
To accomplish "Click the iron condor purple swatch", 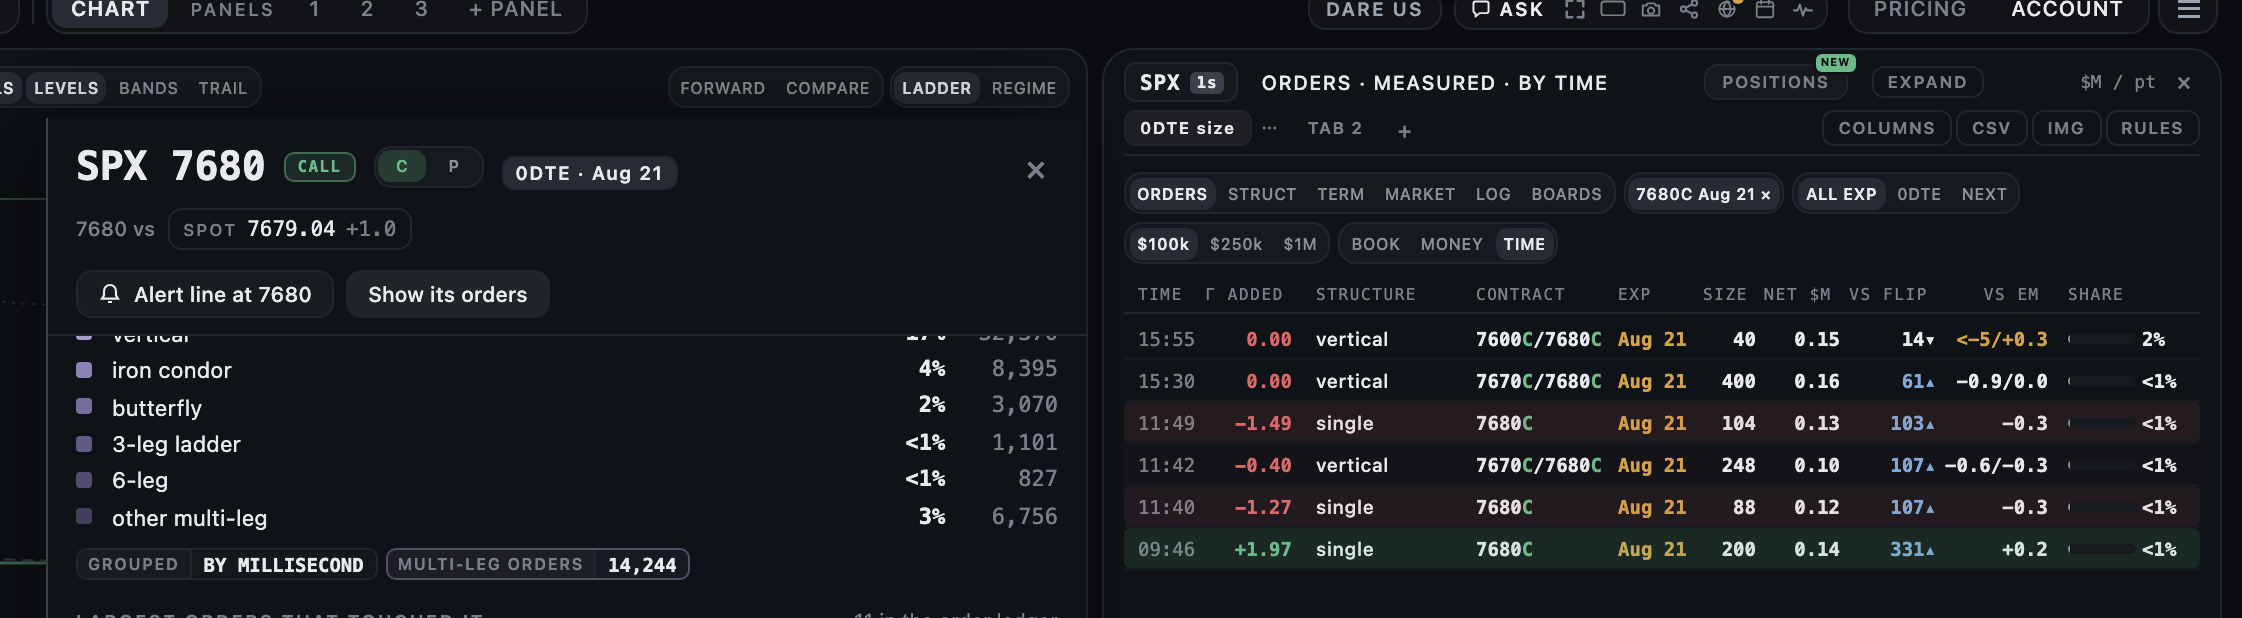I will point(84,370).
